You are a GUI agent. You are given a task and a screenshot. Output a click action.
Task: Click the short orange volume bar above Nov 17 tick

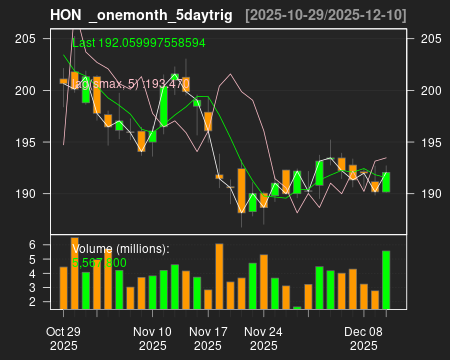(x=208, y=299)
